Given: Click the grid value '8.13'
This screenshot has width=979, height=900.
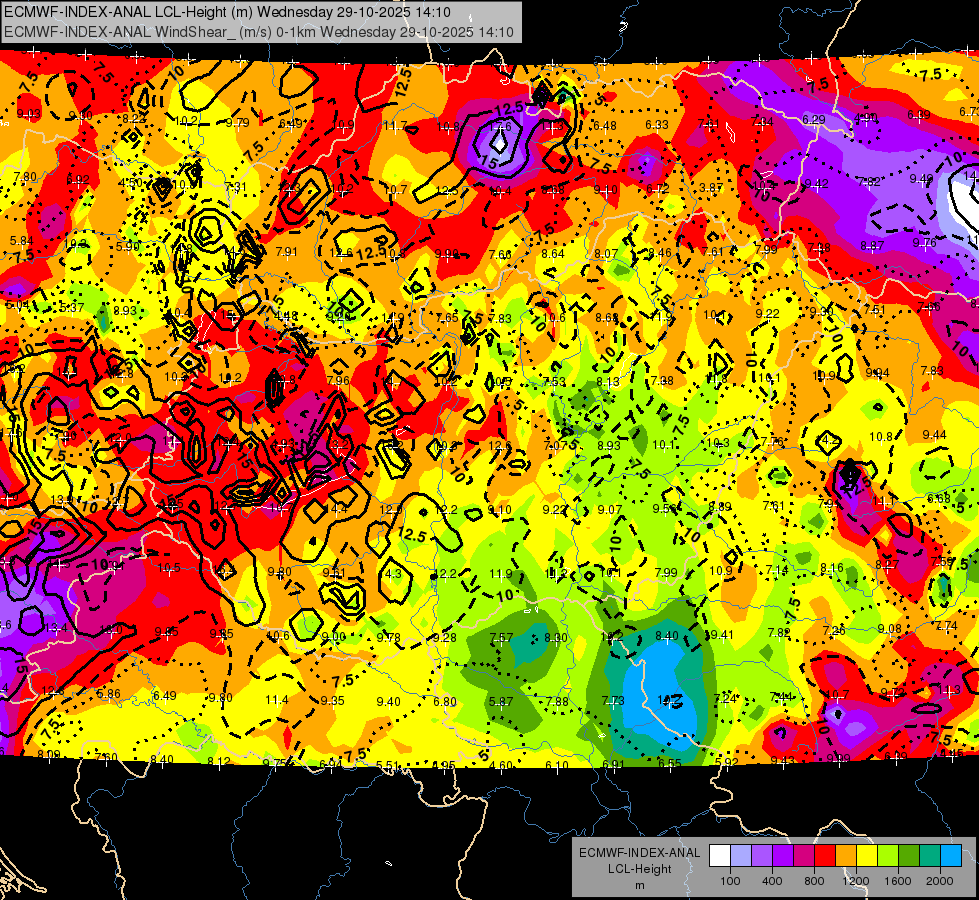Looking at the screenshot, I should pos(608,382).
